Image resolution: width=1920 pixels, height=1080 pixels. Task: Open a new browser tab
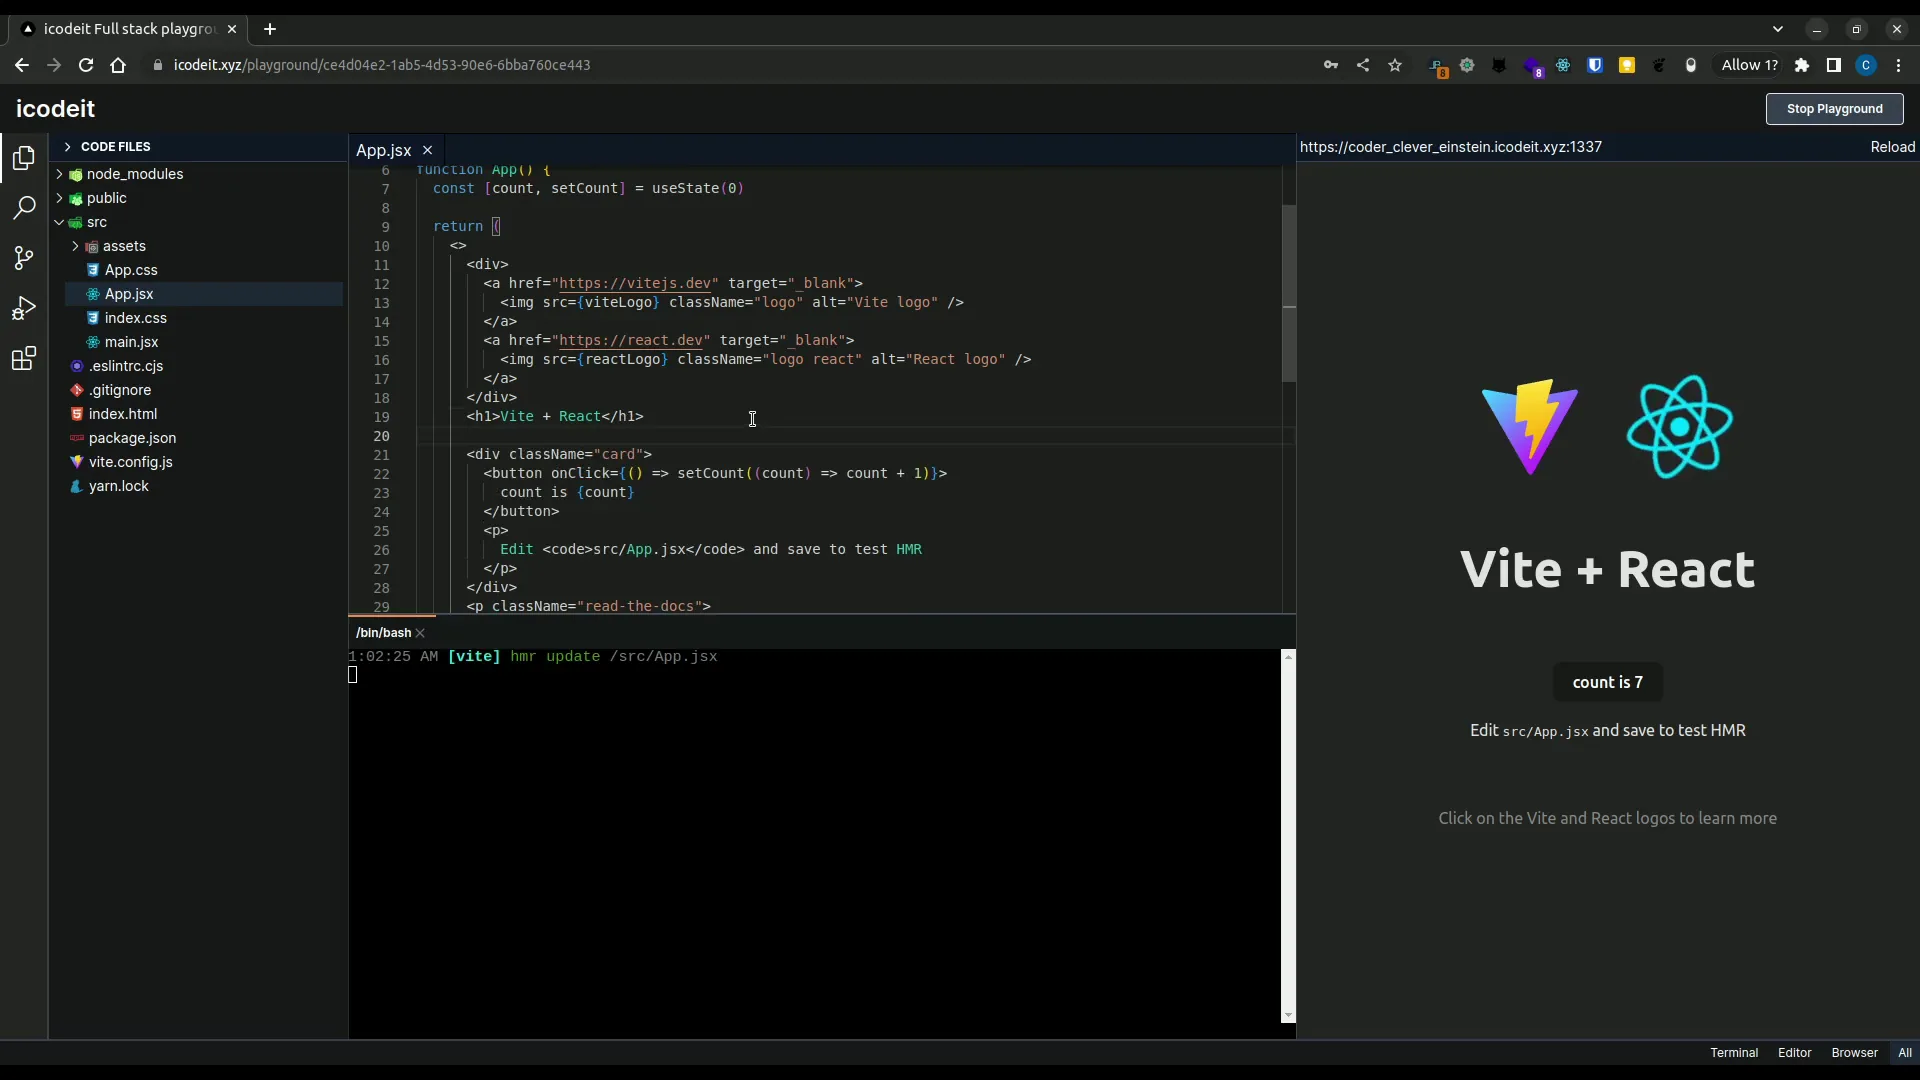270,29
